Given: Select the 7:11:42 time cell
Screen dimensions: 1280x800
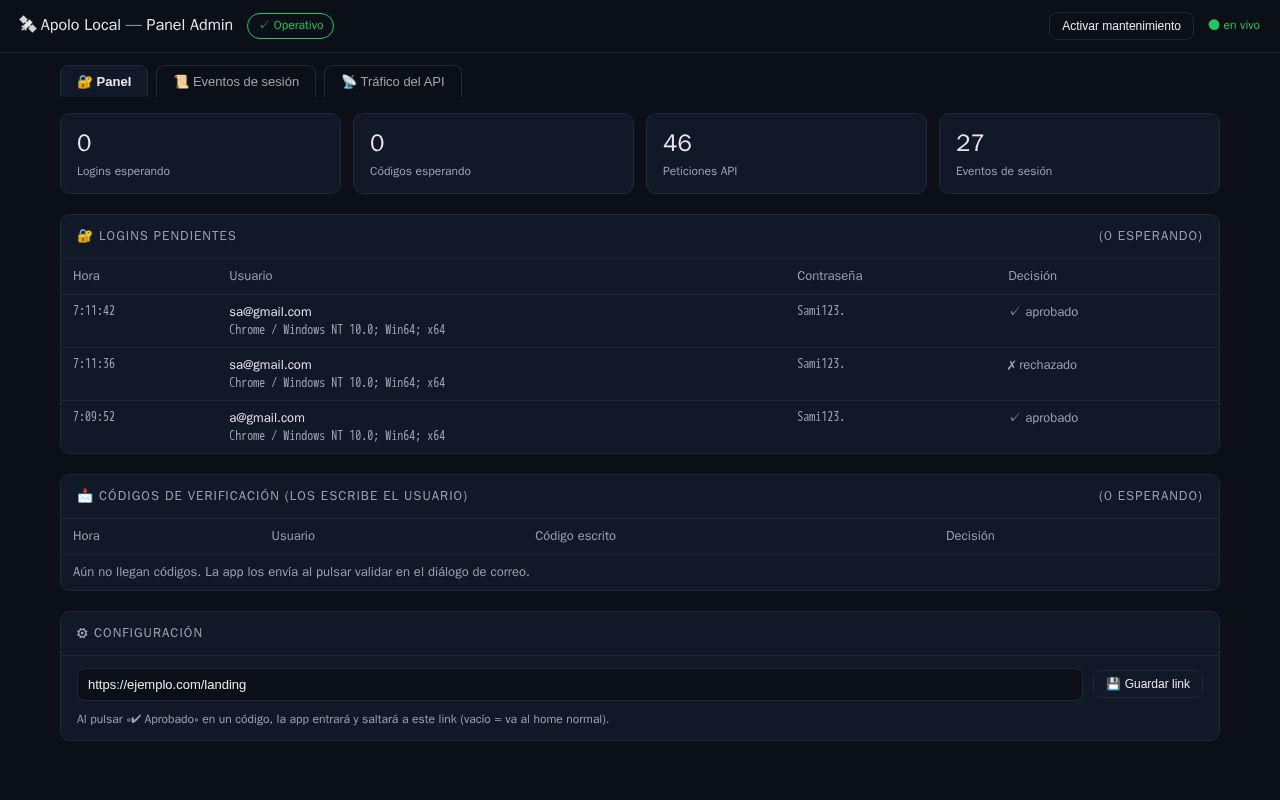Looking at the screenshot, I should point(94,311).
